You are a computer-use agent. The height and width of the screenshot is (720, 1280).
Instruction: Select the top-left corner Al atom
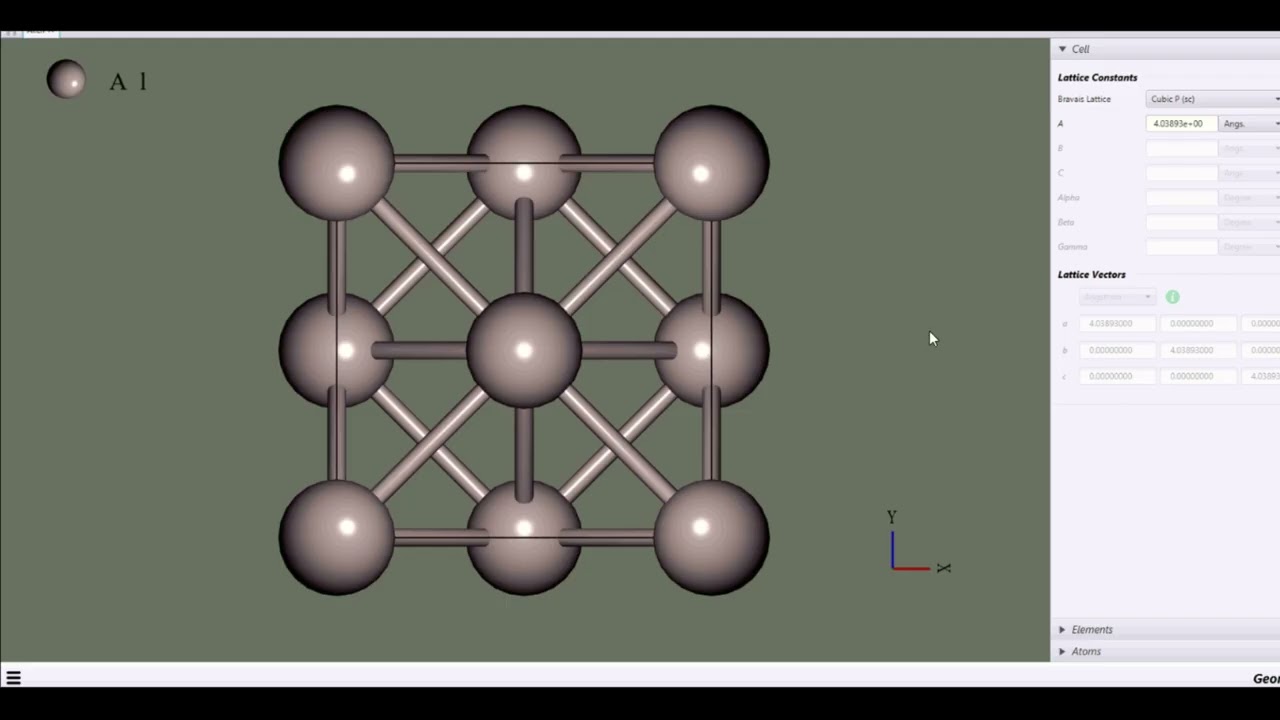click(x=336, y=162)
